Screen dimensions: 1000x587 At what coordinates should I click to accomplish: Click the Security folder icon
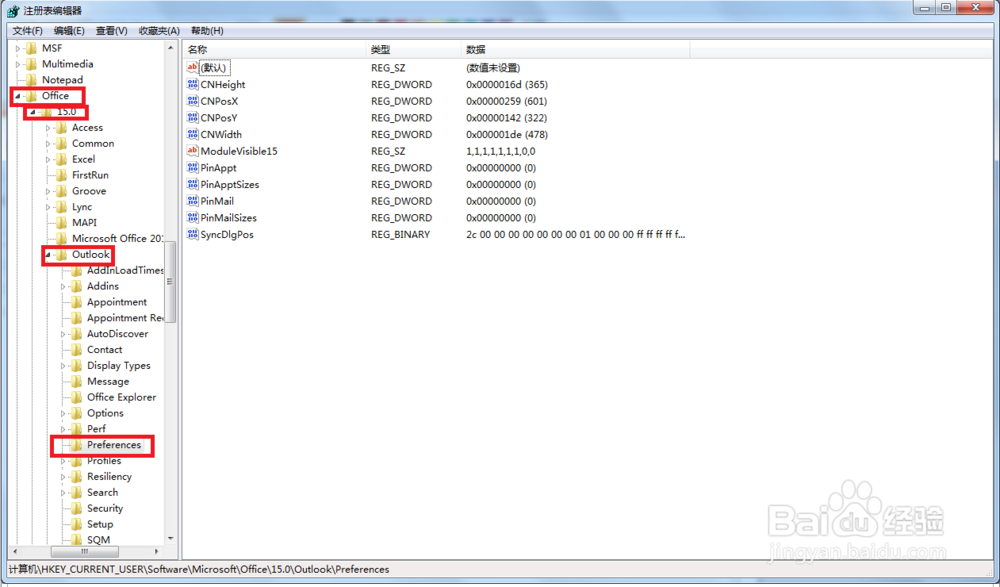pos(77,509)
